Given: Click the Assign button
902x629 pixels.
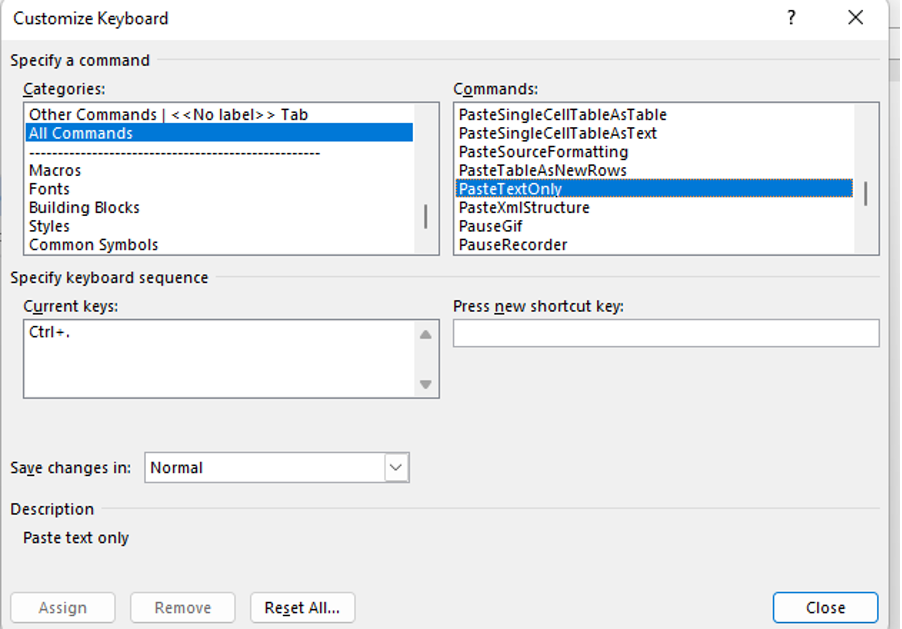Looking at the screenshot, I should coord(63,608).
